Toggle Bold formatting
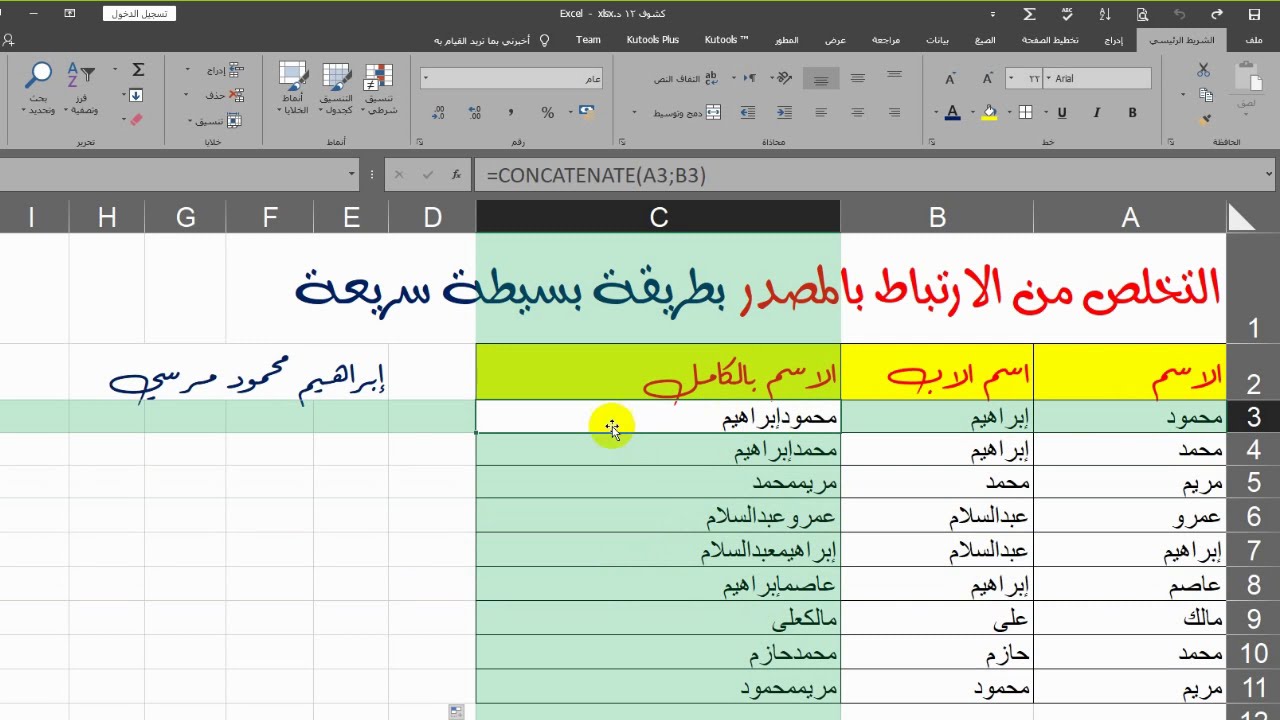Image resolution: width=1280 pixels, height=720 pixels. click(x=1132, y=113)
